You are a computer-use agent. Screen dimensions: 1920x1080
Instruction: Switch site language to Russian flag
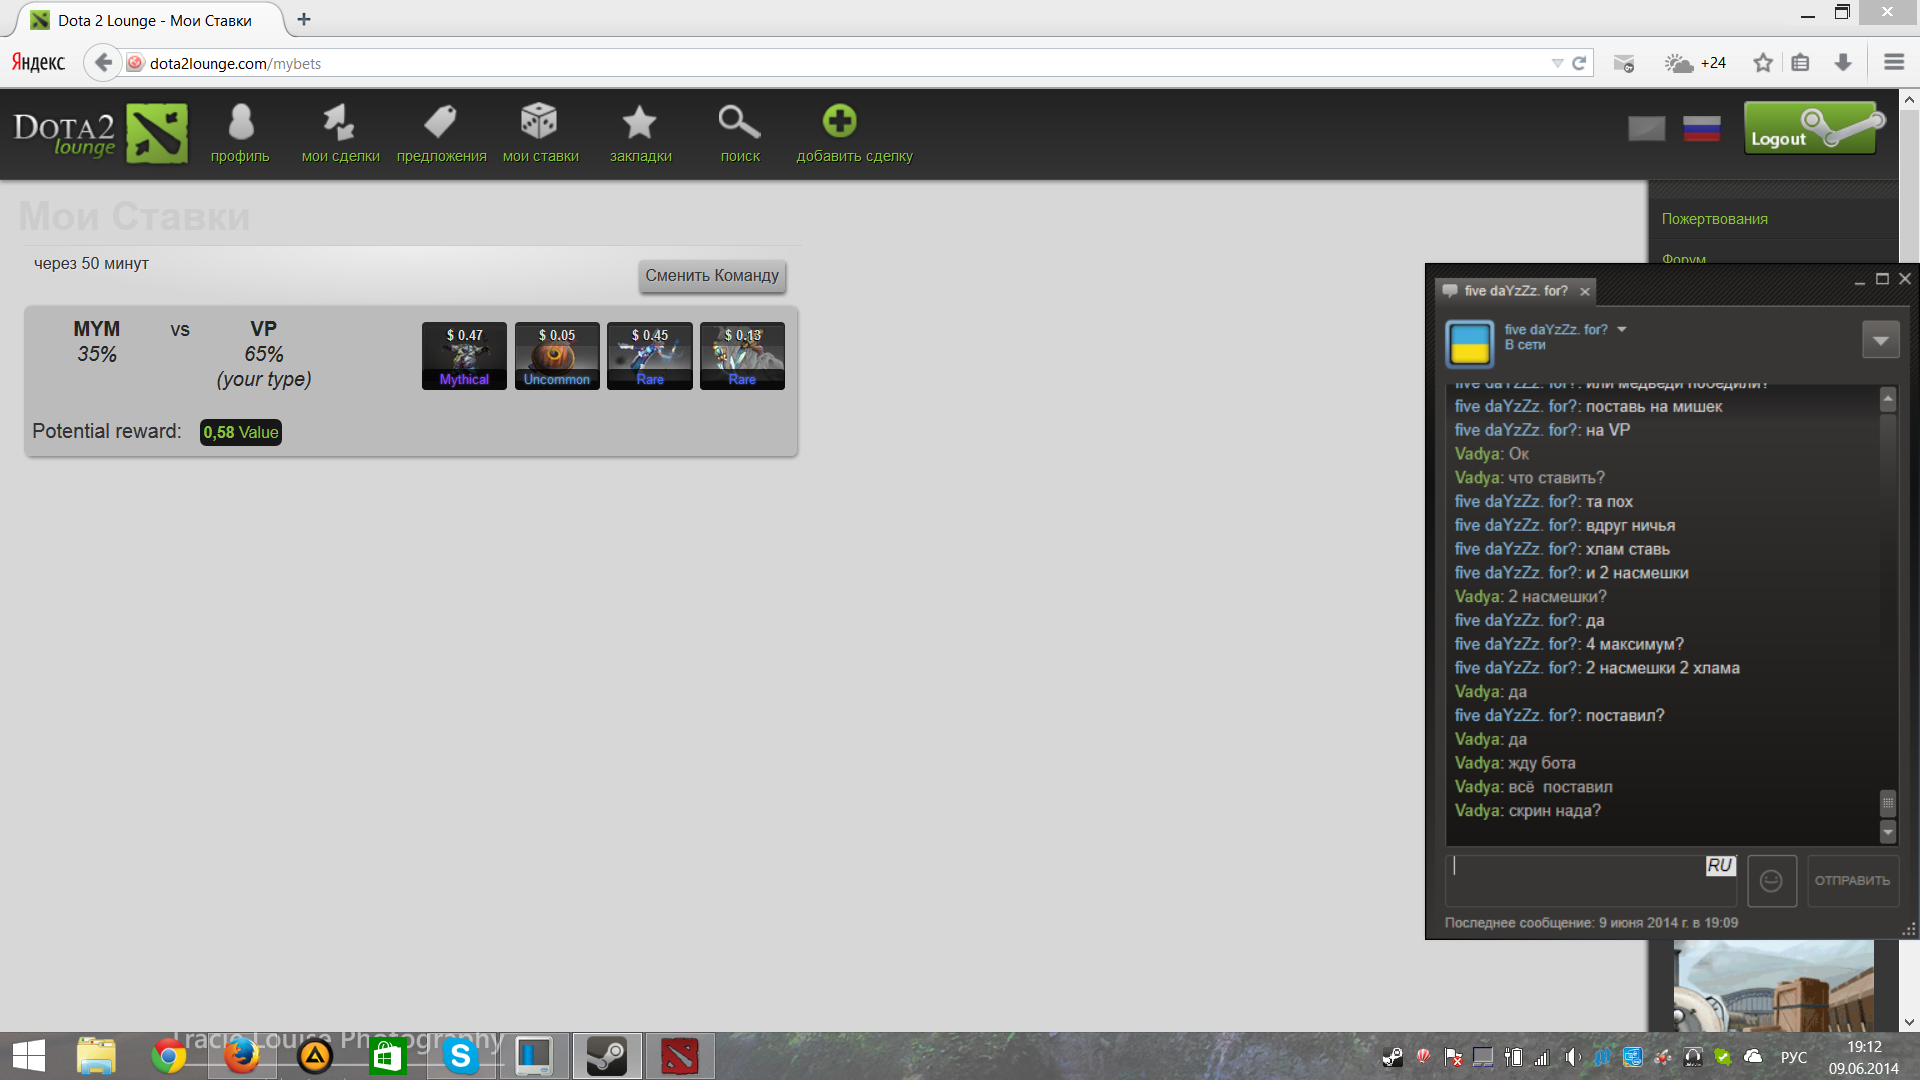(1701, 128)
